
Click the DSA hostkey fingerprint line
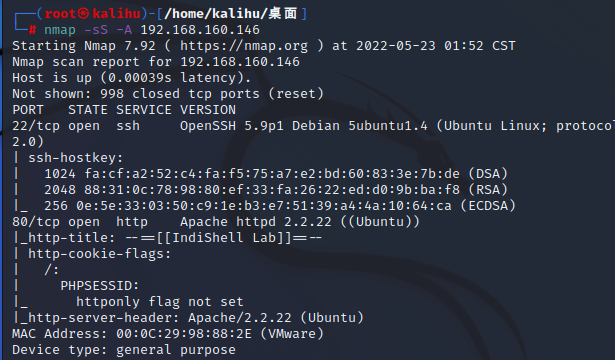[x=276, y=174]
